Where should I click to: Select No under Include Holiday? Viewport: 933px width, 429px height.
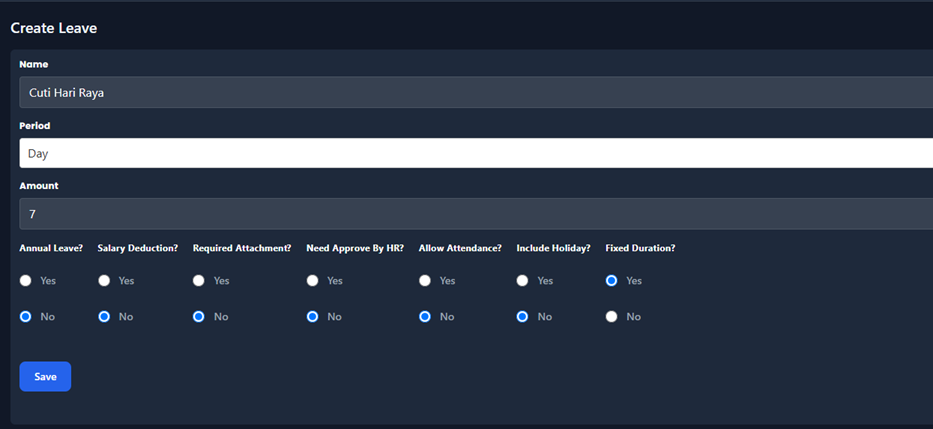[x=522, y=317]
